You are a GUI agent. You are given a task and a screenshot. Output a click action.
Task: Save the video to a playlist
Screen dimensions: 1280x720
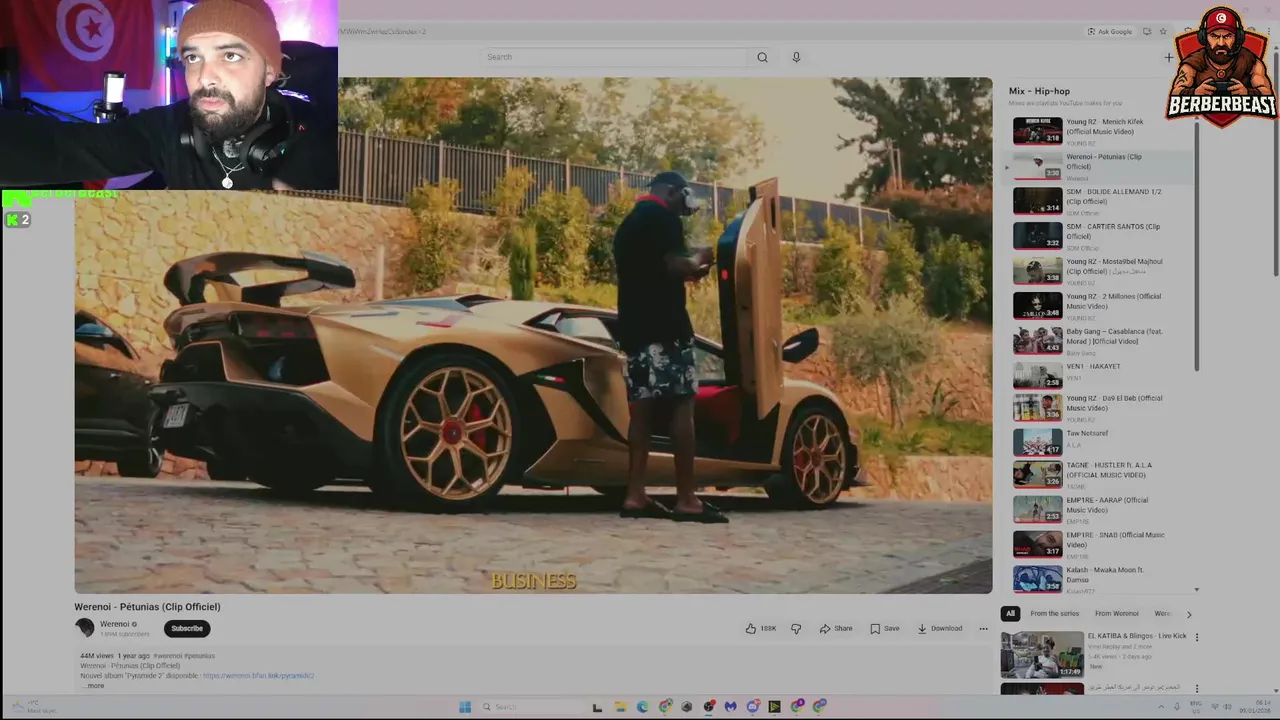[885, 628]
